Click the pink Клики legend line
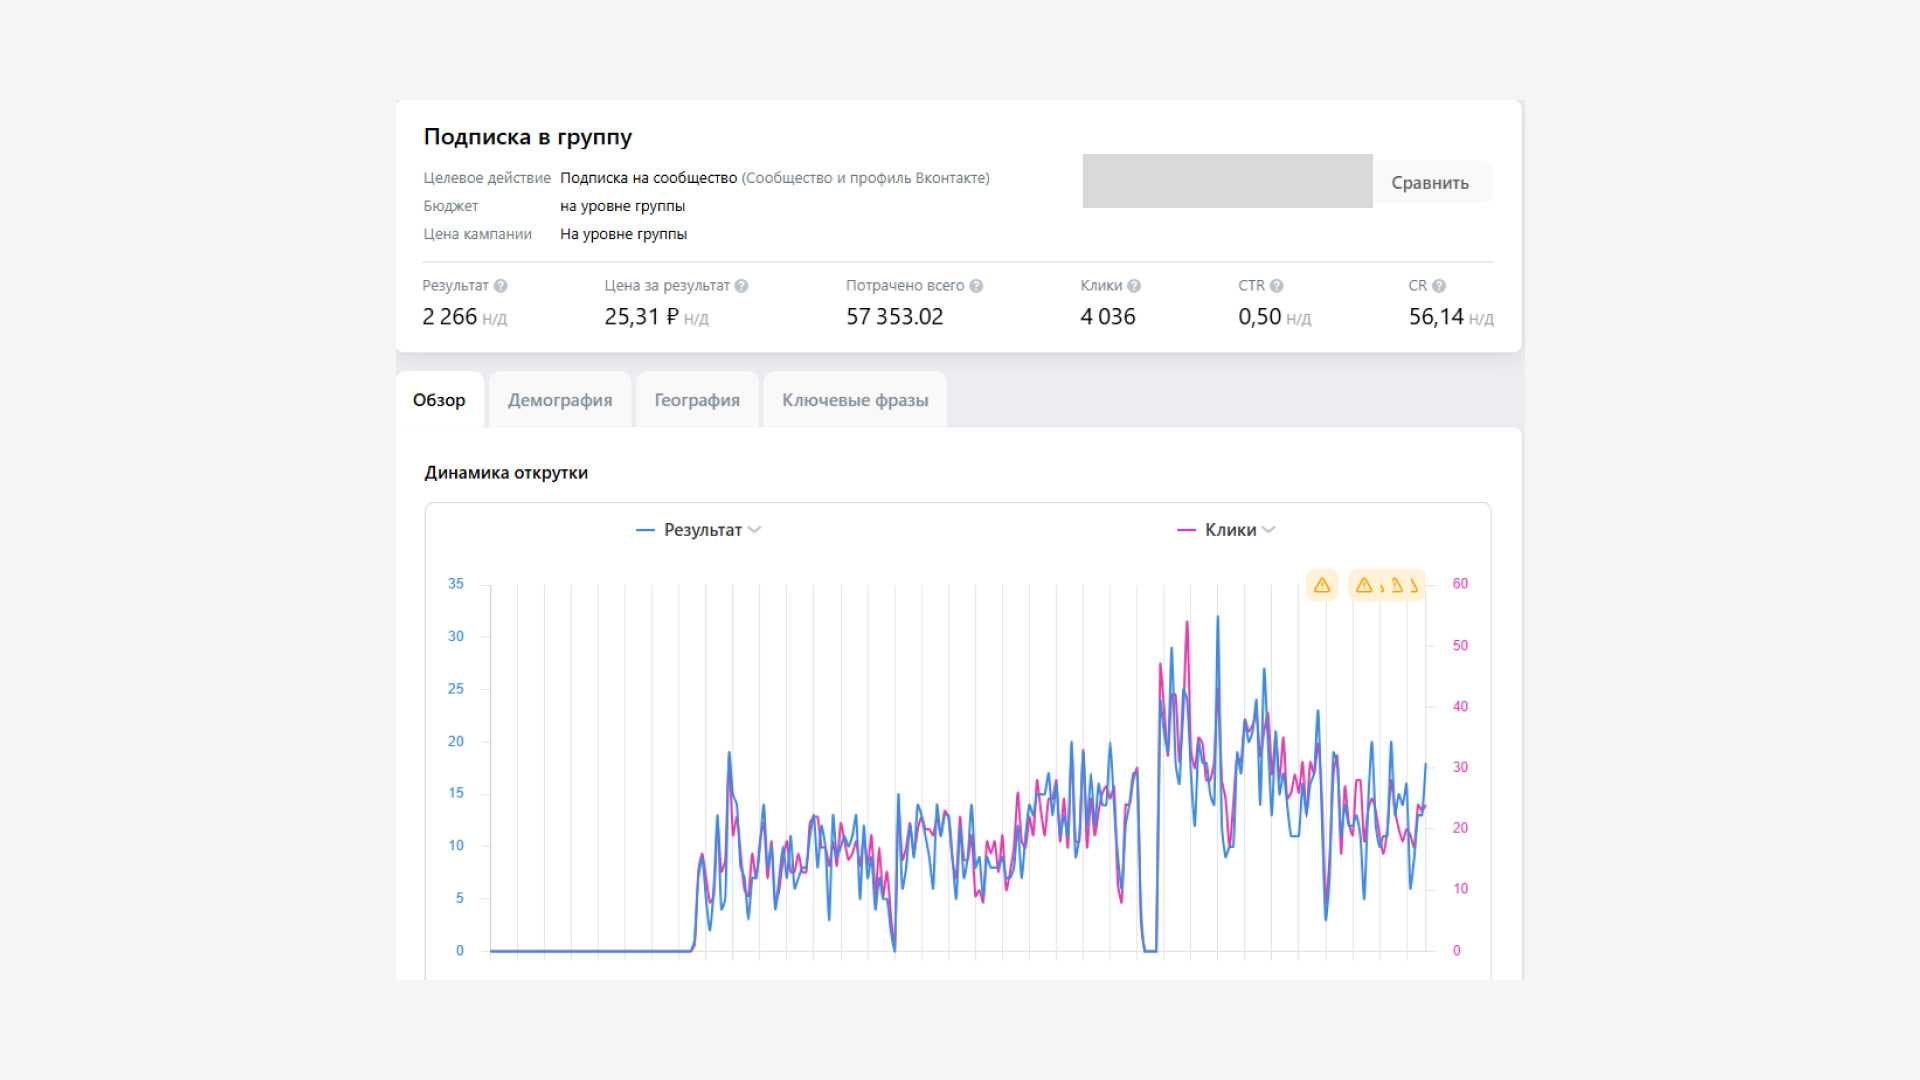1920x1080 pixels. point(1186,530)
